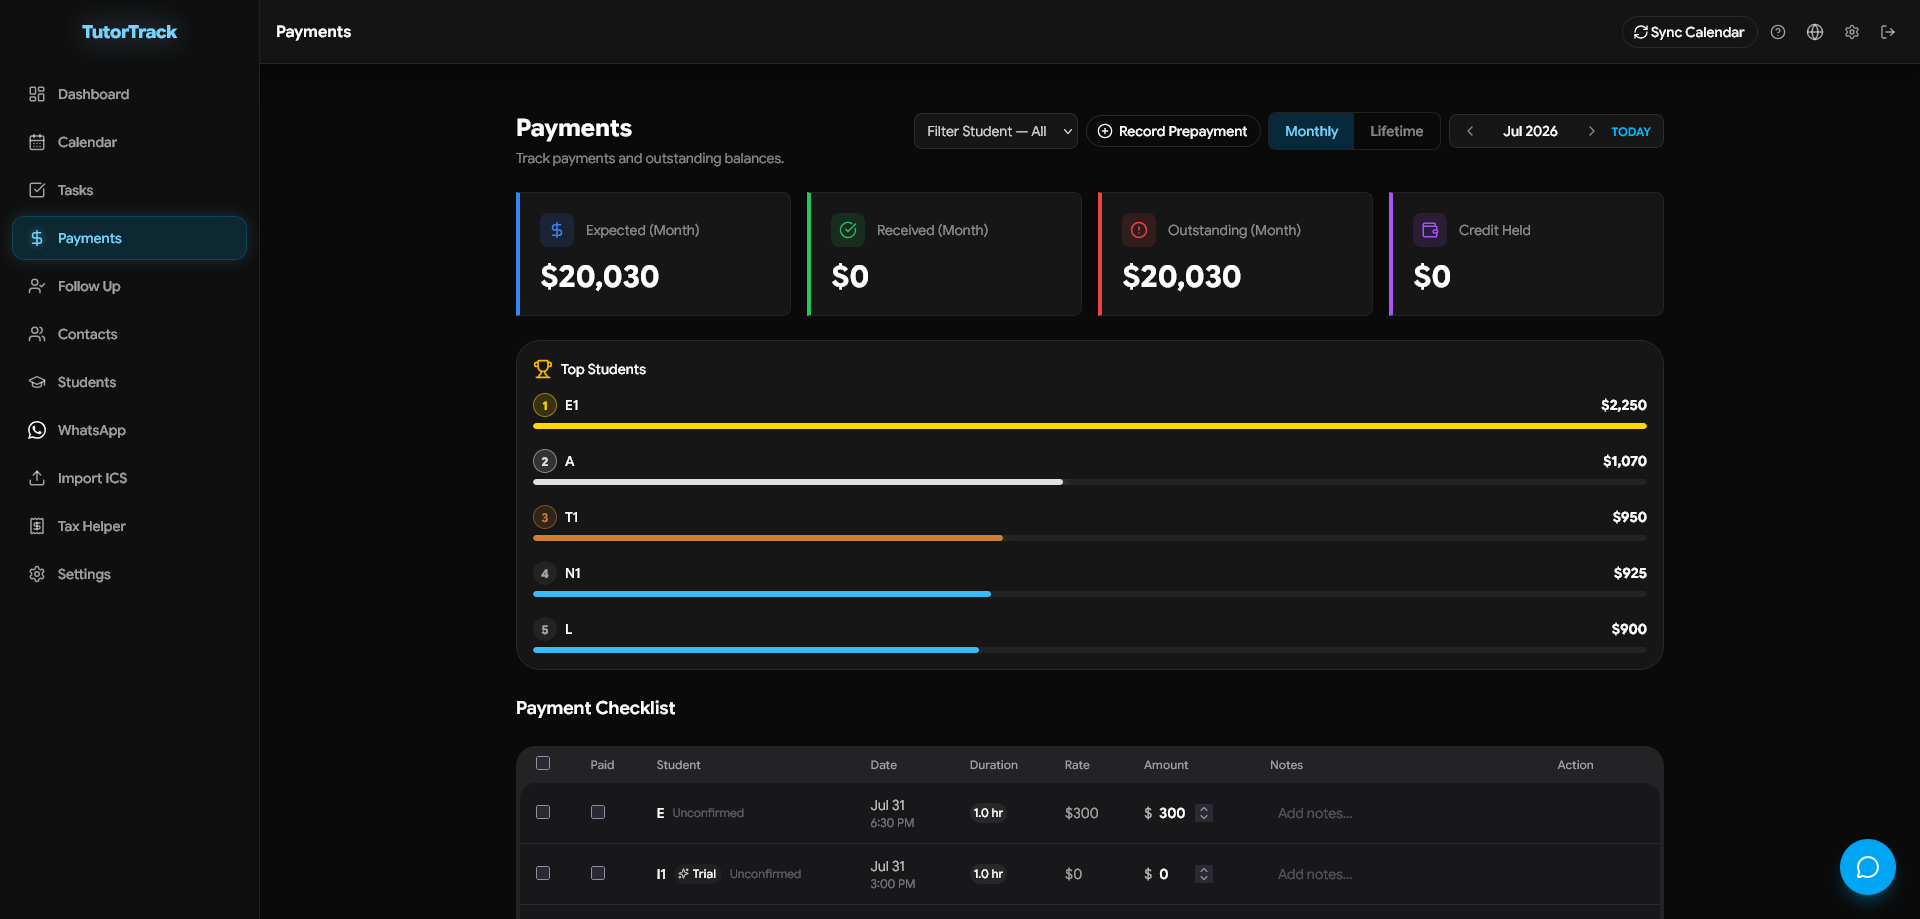
Task: Tick the row selection checkbox for student E
Action: click(x=543, y=812)
